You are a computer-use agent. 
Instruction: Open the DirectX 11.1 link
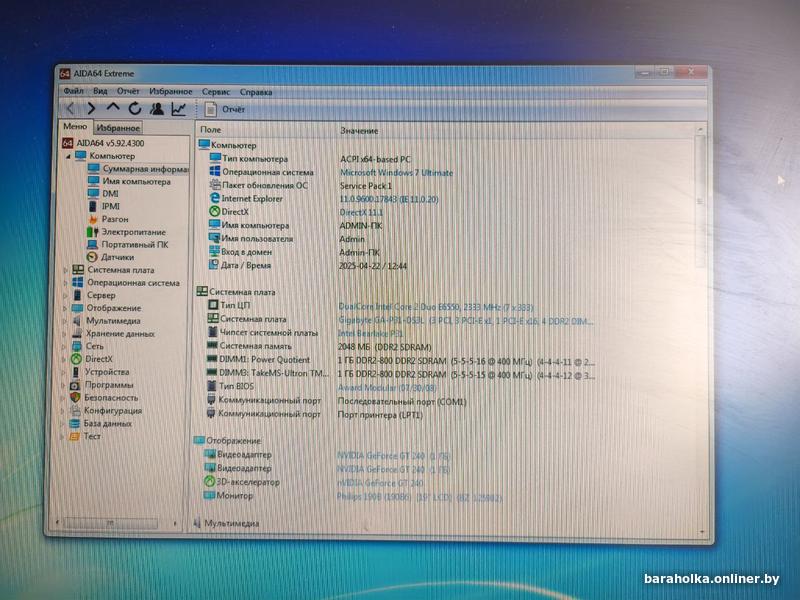(x=361, y=212)
